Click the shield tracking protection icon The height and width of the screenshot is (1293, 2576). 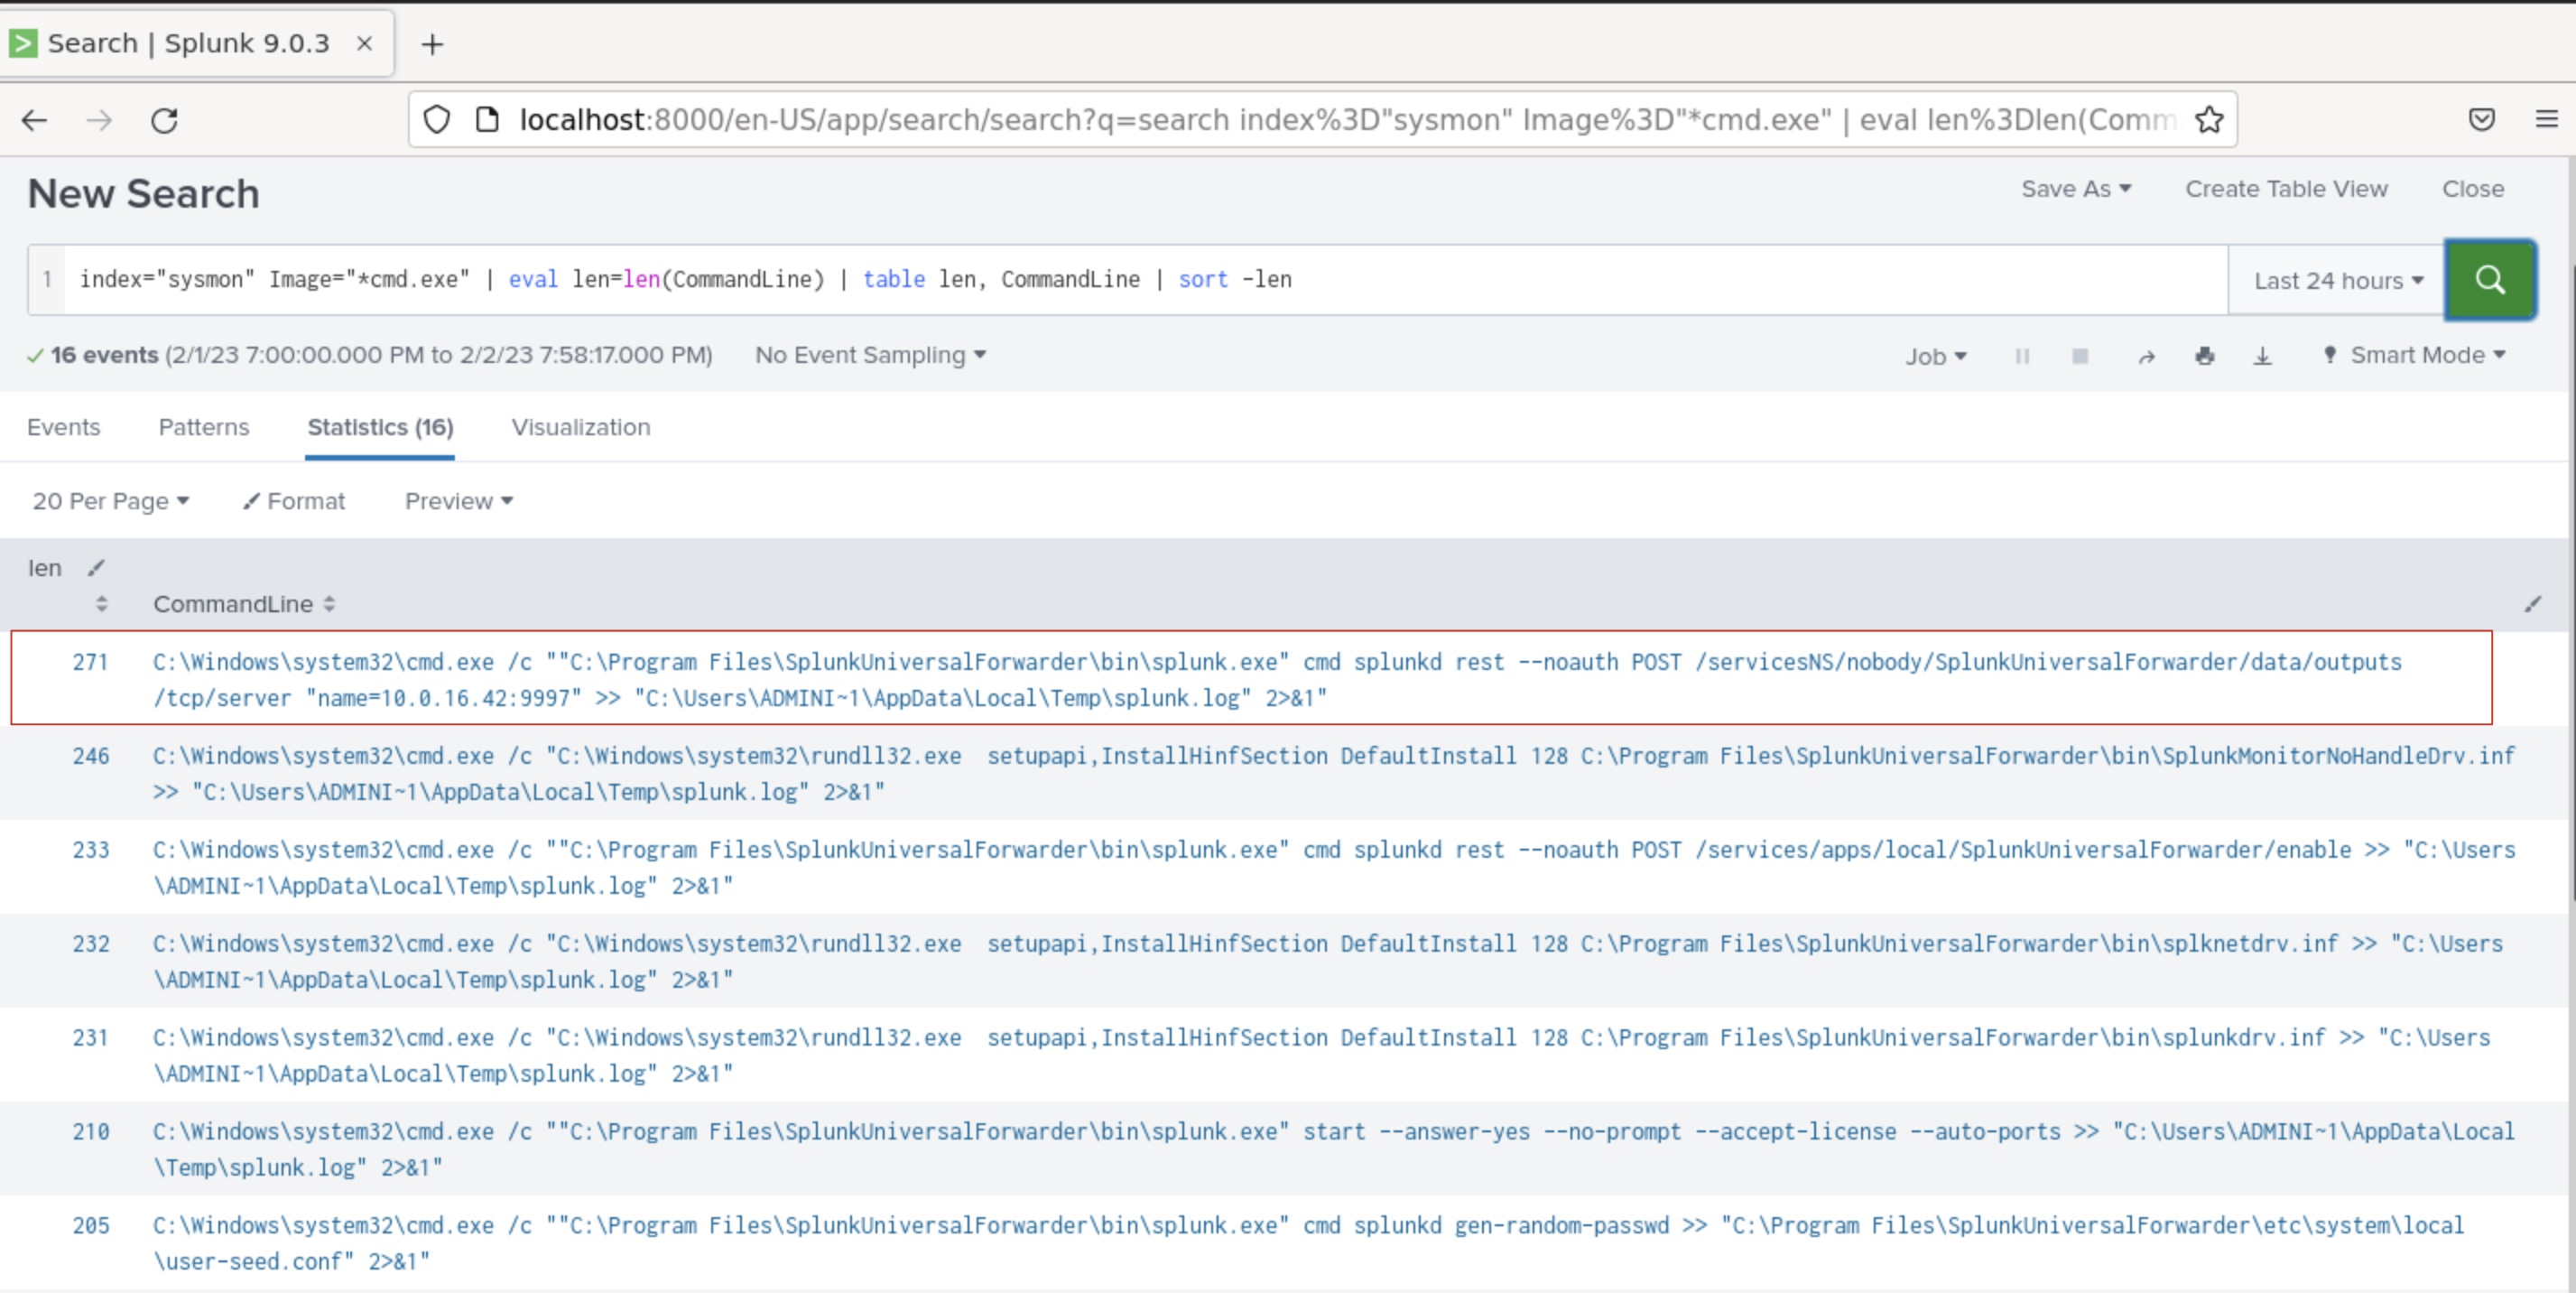pos(437,120)
